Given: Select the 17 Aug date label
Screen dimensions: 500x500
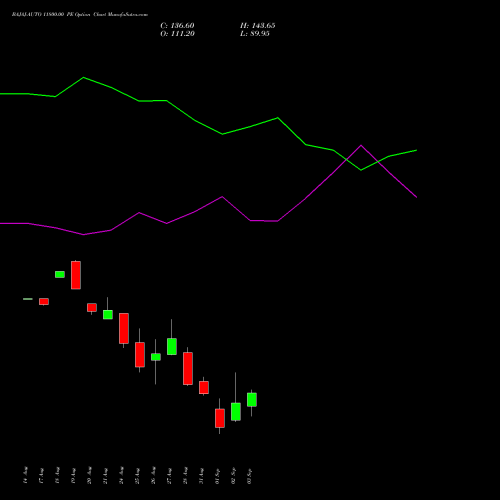Looking at the screenshot, I should point(42,475).
